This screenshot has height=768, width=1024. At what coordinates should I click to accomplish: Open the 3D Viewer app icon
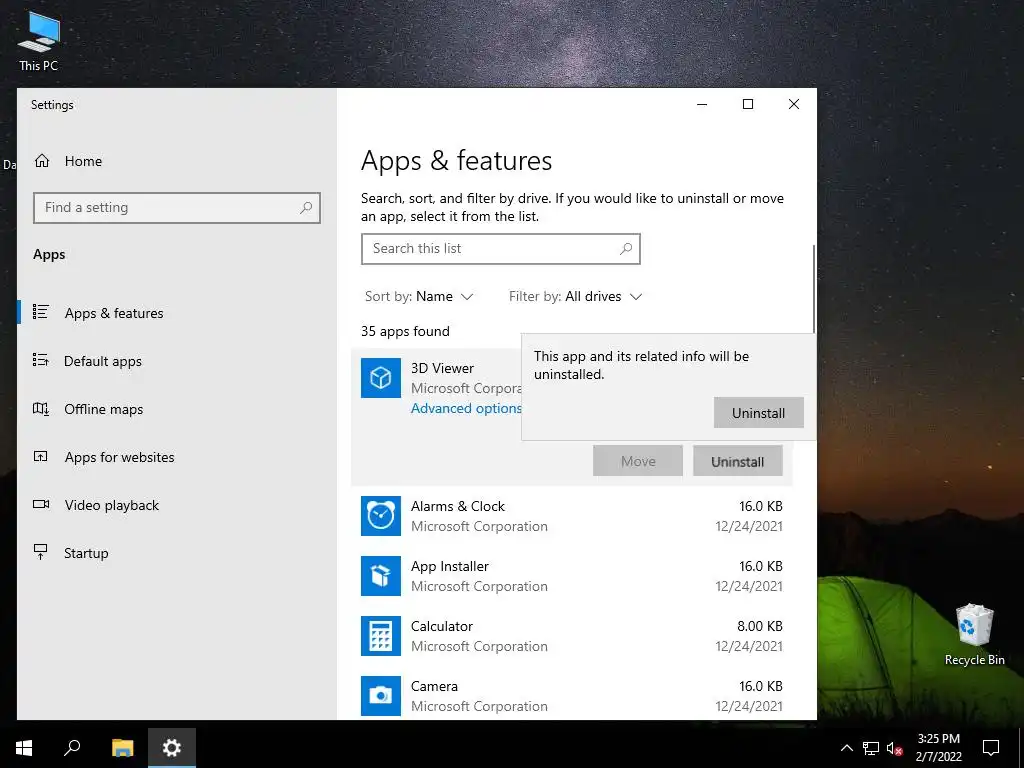point(381,377)
